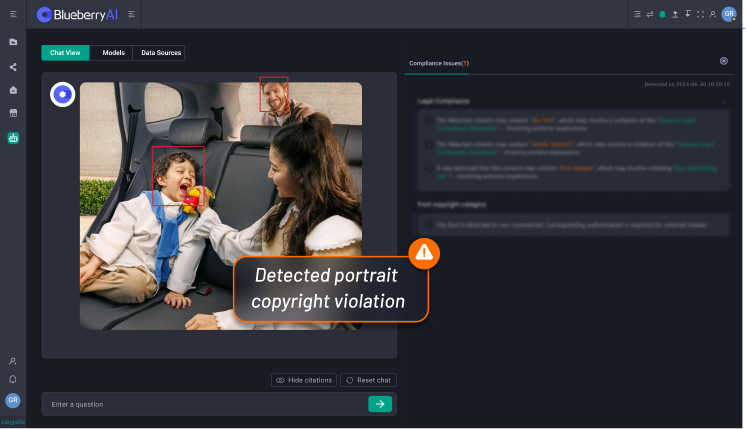The image size is (746, 429).
Task: Switch to the Data Sources tab
Action: pyautogui.click(x=160, y=52)
